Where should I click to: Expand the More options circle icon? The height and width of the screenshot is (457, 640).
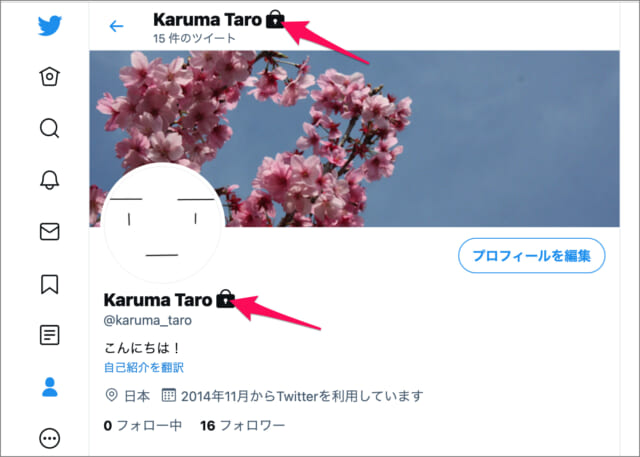click(49, 439)
